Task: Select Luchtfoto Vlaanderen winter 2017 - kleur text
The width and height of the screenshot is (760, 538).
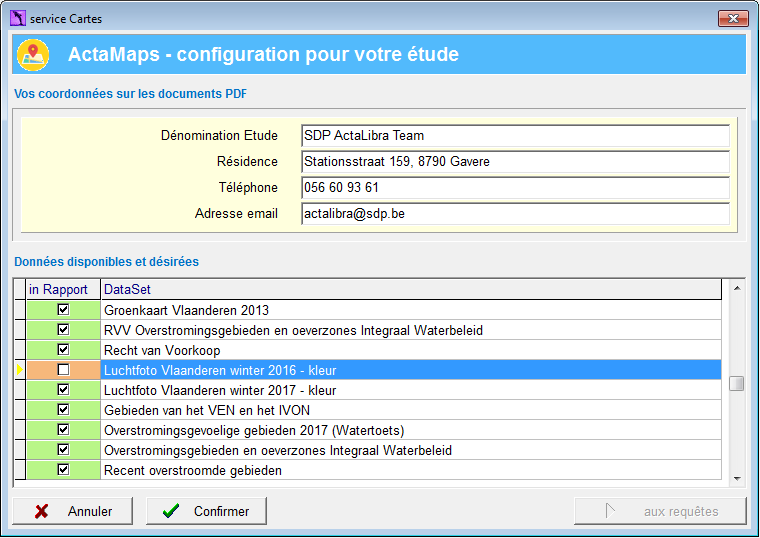Action: [220, 391]
